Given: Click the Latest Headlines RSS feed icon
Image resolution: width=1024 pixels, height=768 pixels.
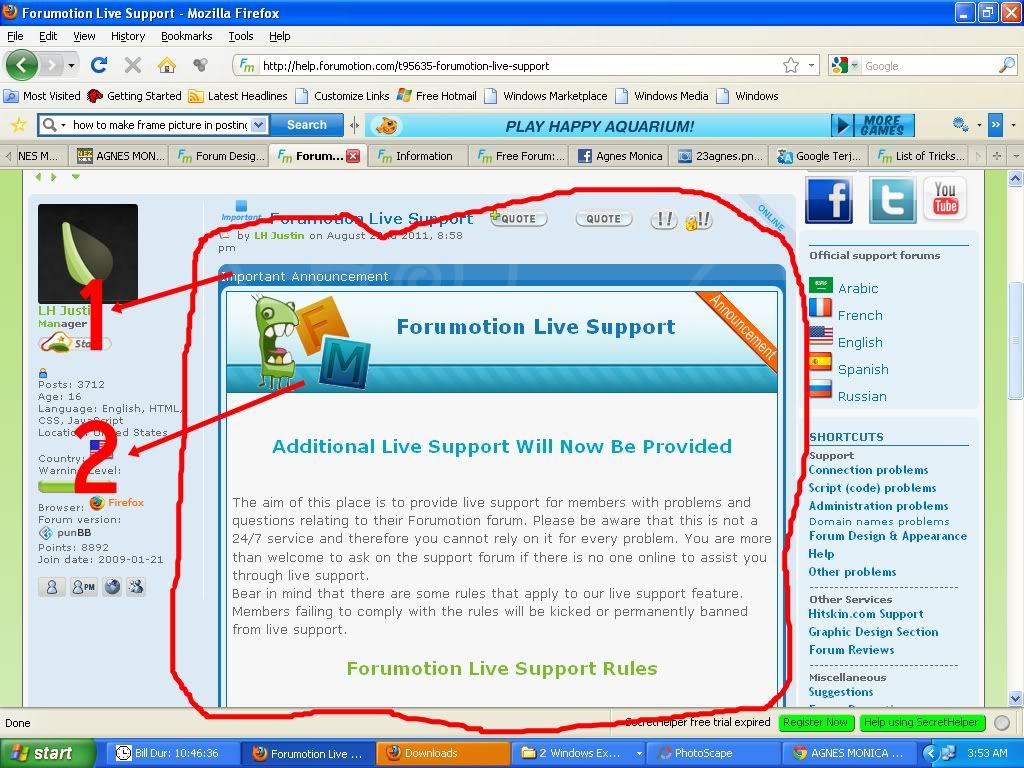Looking at the screenshot, I should (x=195, y=96).
